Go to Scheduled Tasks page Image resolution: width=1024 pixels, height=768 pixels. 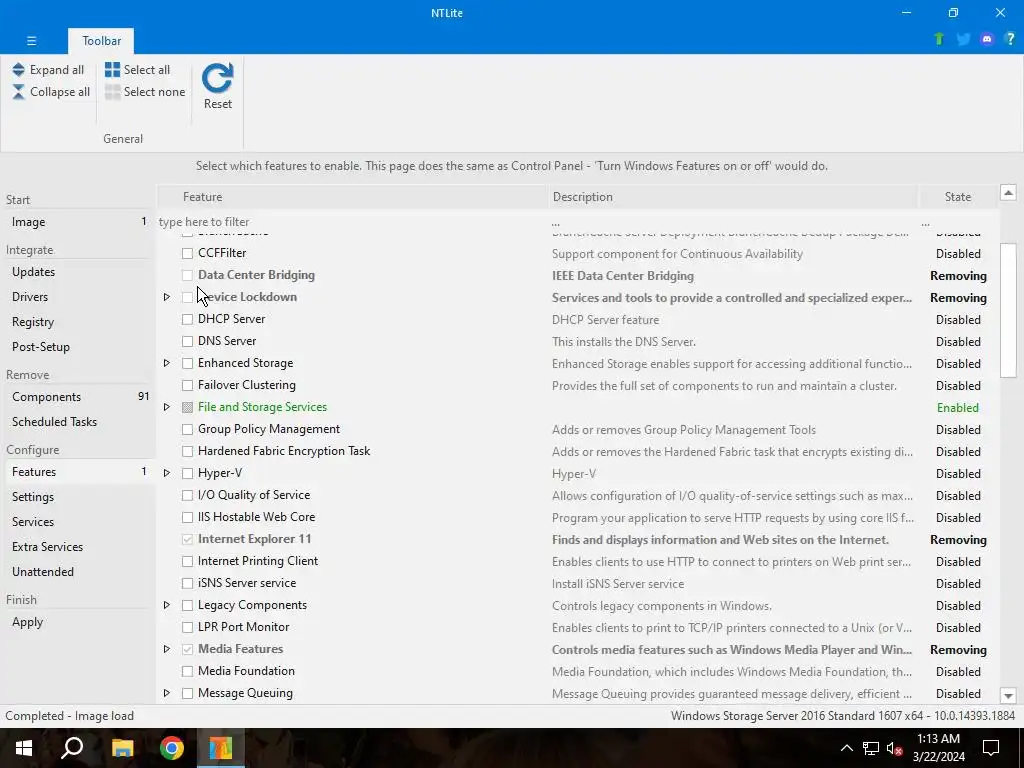[x=78, y=422]
